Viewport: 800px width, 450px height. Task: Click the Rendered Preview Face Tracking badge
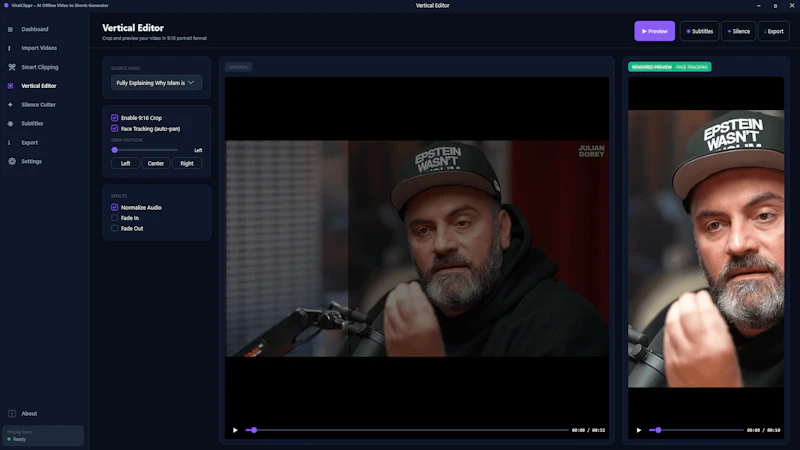[669, 67]
